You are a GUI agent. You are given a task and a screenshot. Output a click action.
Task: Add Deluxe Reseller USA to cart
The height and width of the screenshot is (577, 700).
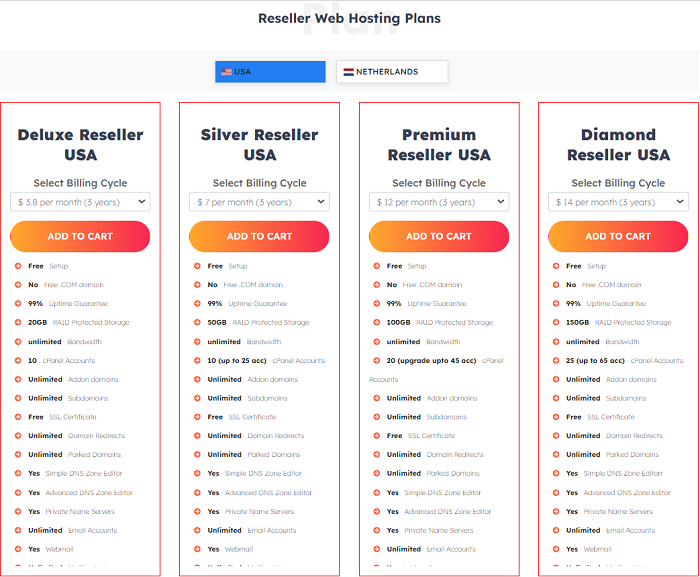[x=80, y=236]
